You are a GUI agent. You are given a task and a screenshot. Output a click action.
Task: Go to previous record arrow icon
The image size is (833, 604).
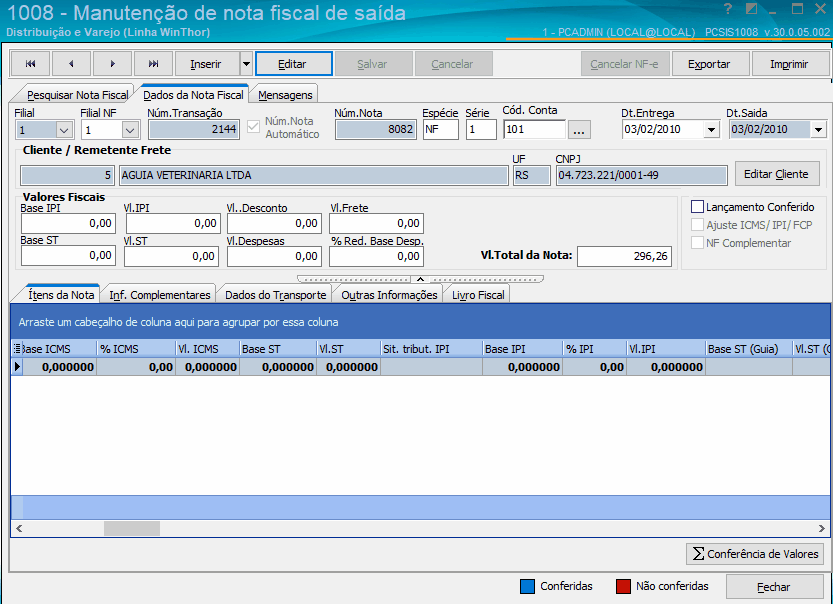click(x=71, y=64)
